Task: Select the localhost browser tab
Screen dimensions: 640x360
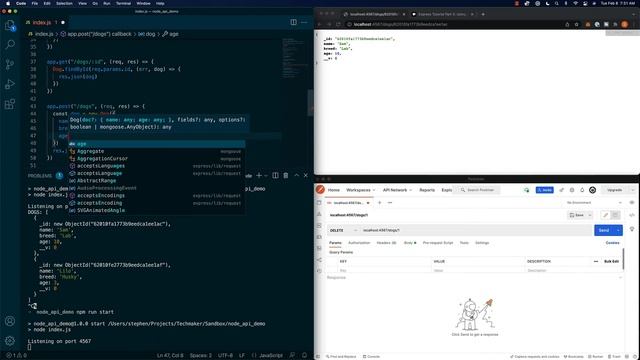Action: (x=373, y=14)
